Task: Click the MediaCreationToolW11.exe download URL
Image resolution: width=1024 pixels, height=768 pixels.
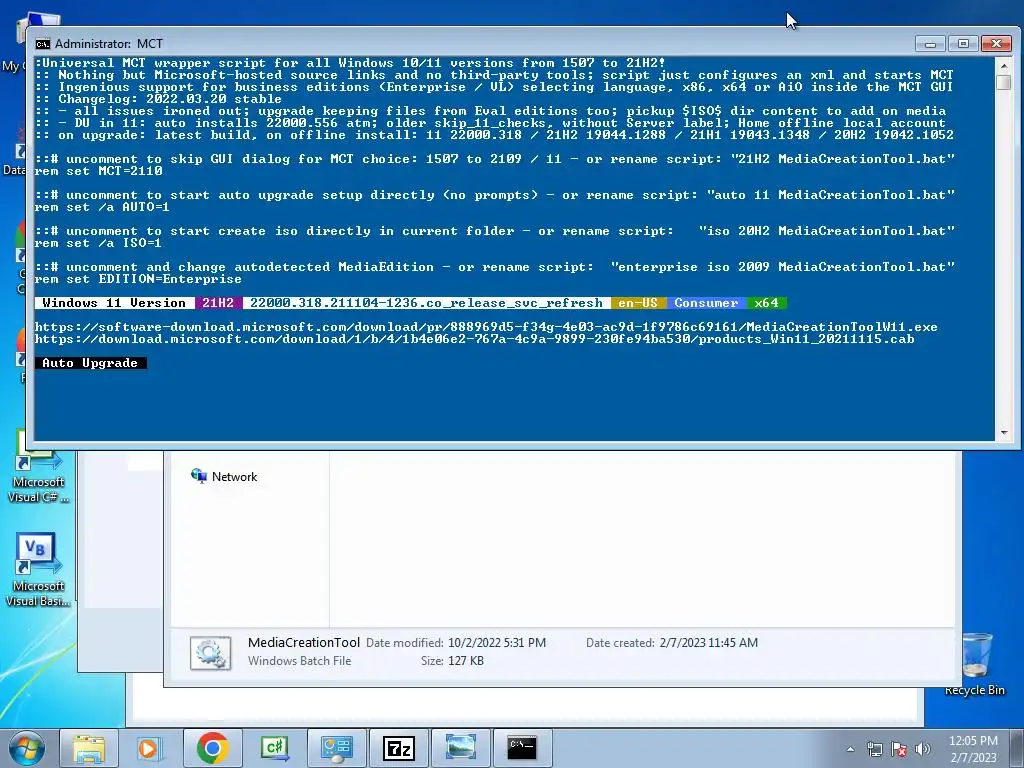Action: [486, 327]
